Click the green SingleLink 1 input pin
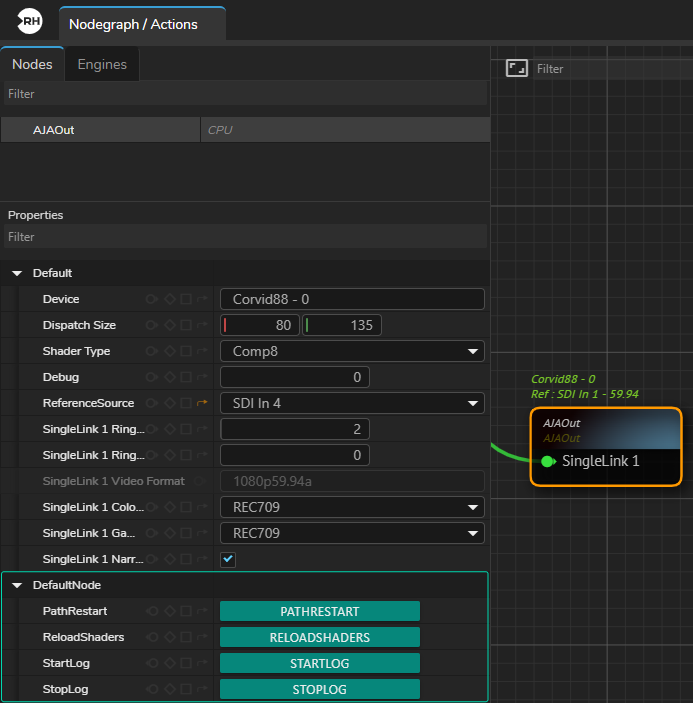Screen dimensions: 693x703 tap(548, 461)
